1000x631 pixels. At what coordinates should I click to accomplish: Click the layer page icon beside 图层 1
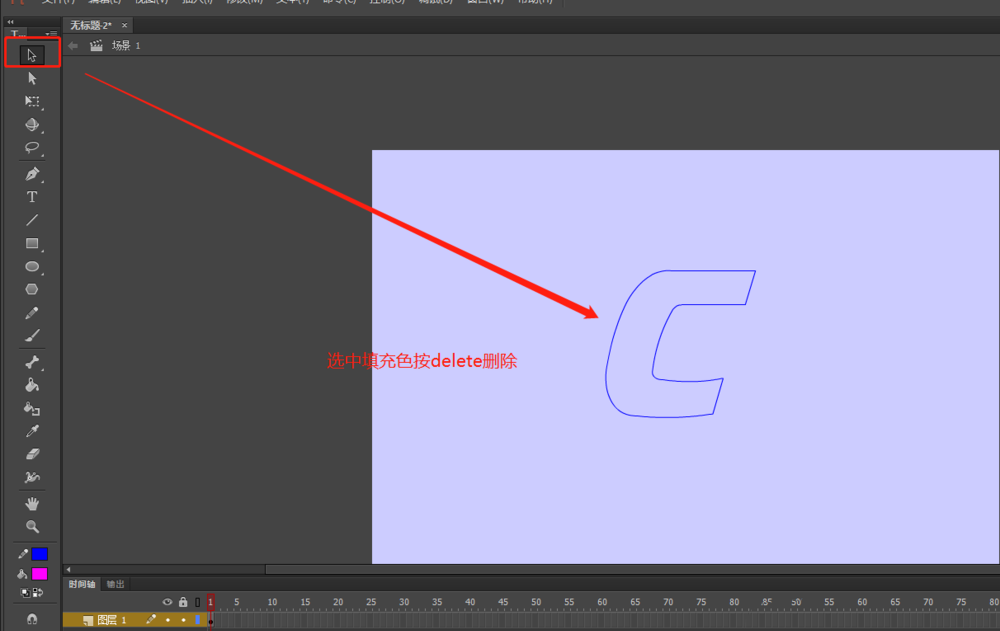88,620
